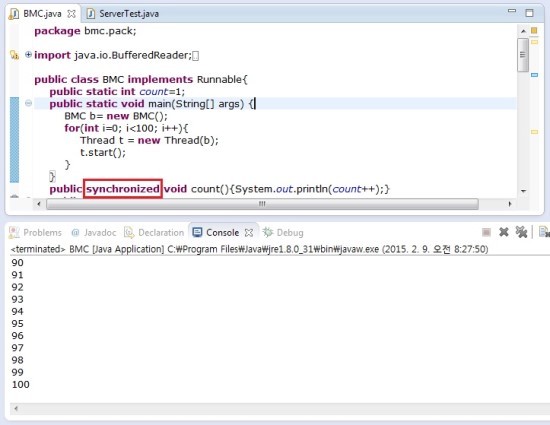Click the editor vertical scrollbar down arrow
Viewport: 550px width, 425px height.
(x=523, y=191)
